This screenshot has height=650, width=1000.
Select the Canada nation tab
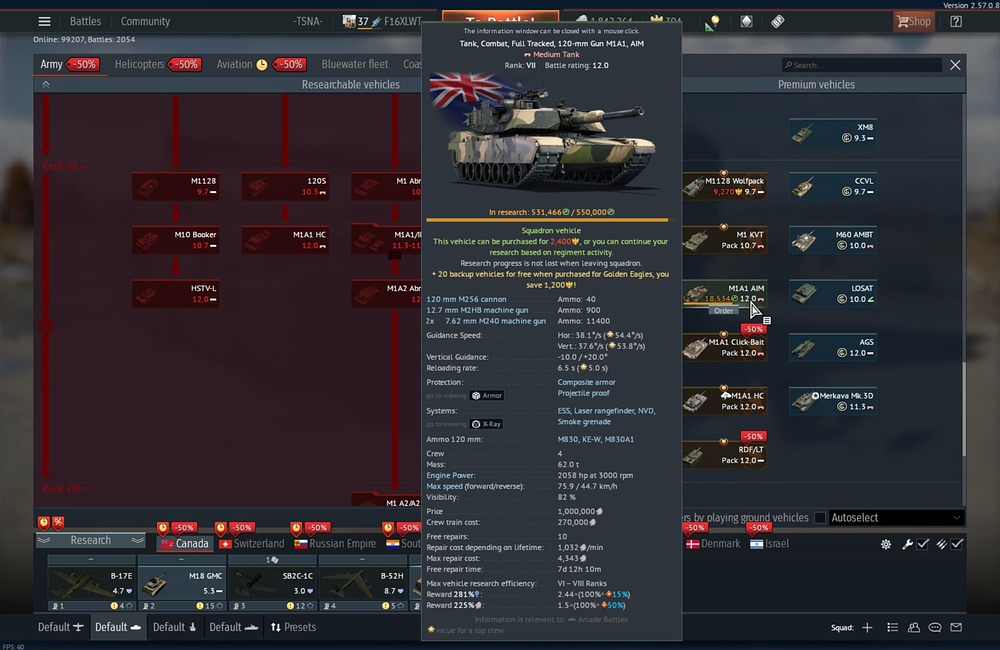(x=185, y=543)
